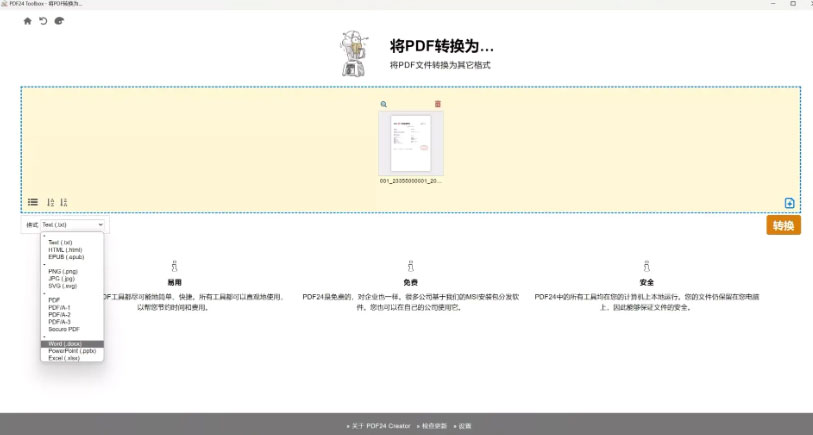Pick PowerPoint (.pptx) format option
This screenshot has width=813, height=435.
[72, 351]
